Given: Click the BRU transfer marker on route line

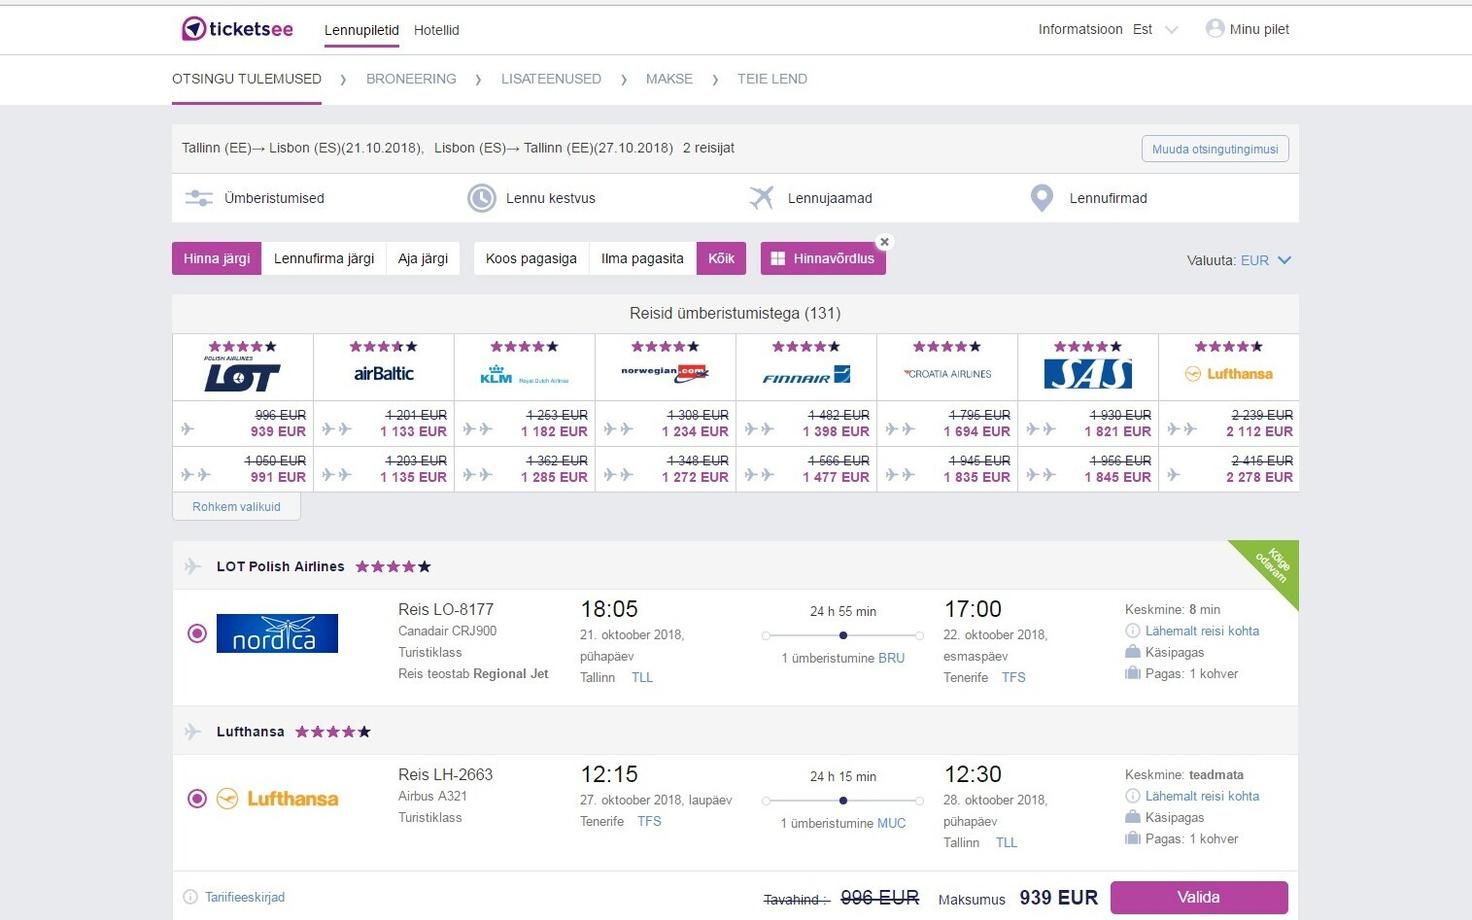Looking at the screenshot, I should pyautogui.click(x=843, y=635).
